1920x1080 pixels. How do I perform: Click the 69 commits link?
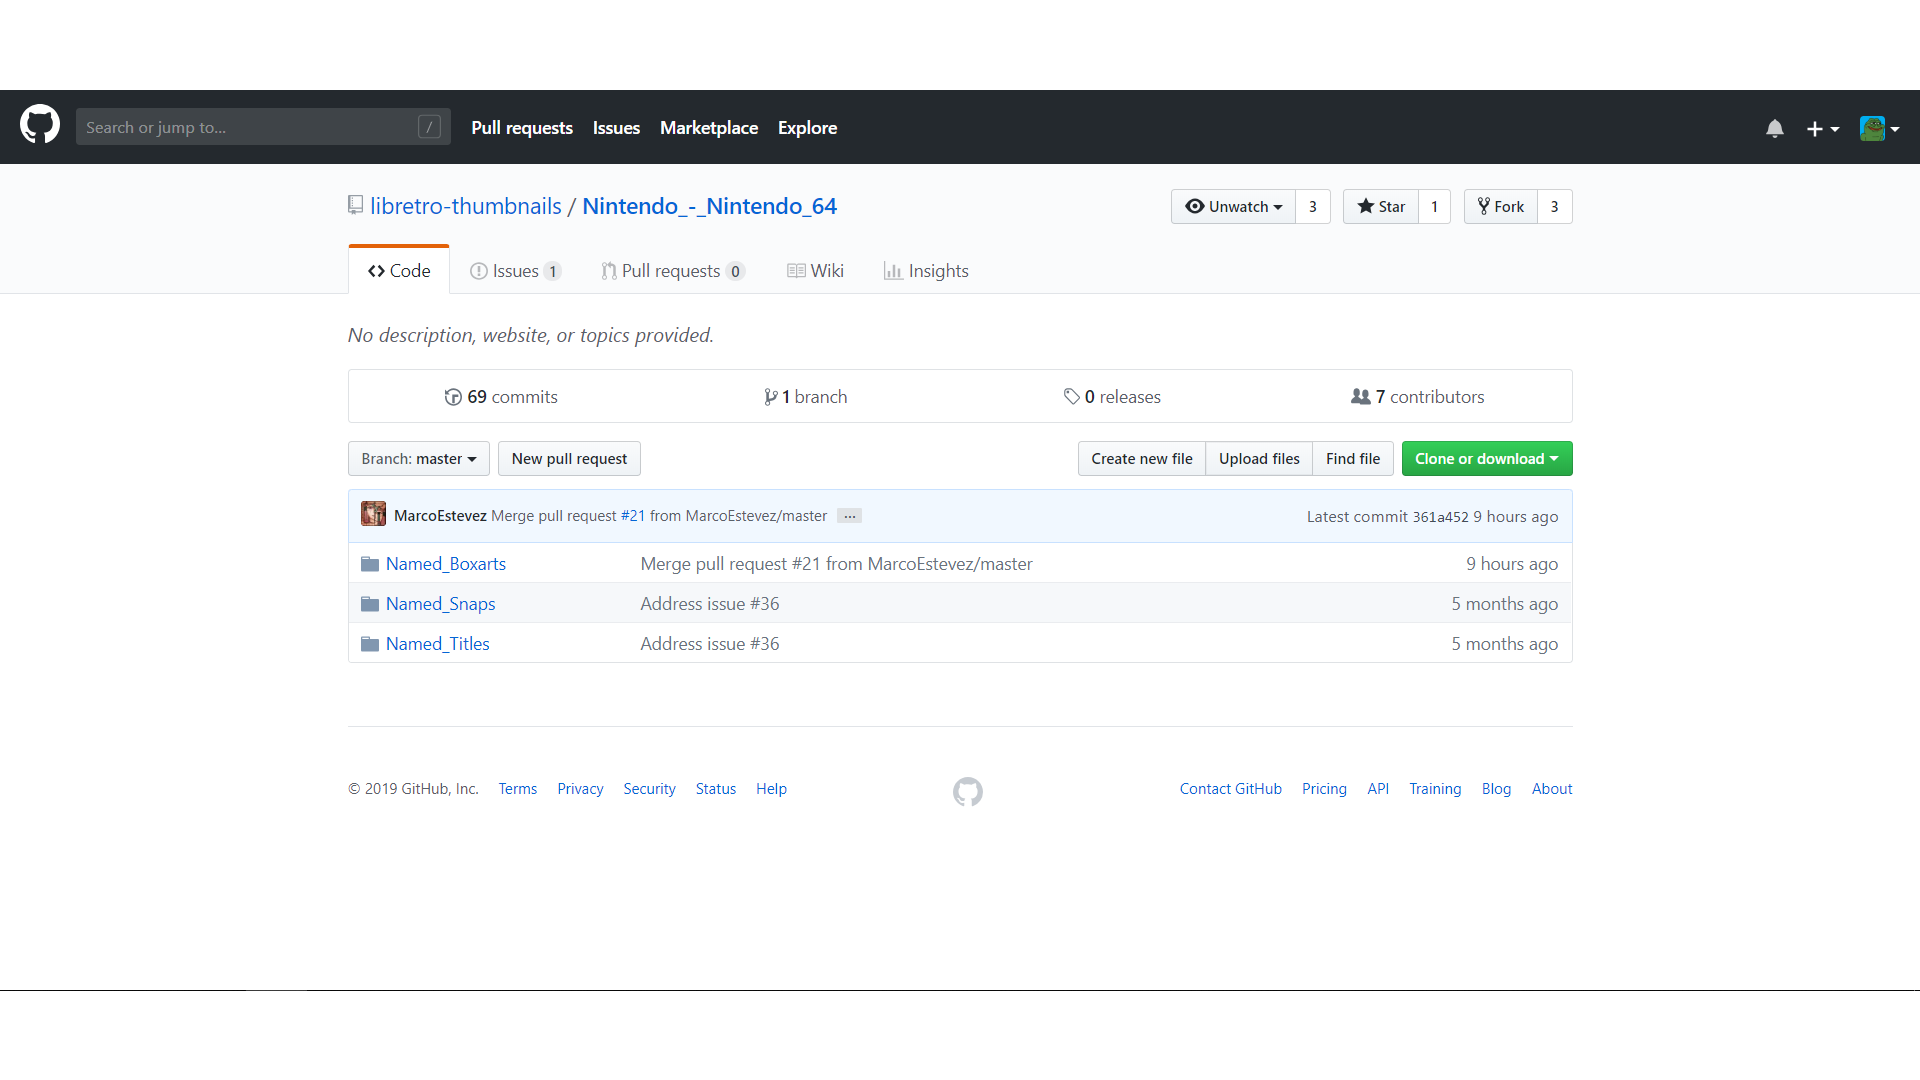(501, 397)
